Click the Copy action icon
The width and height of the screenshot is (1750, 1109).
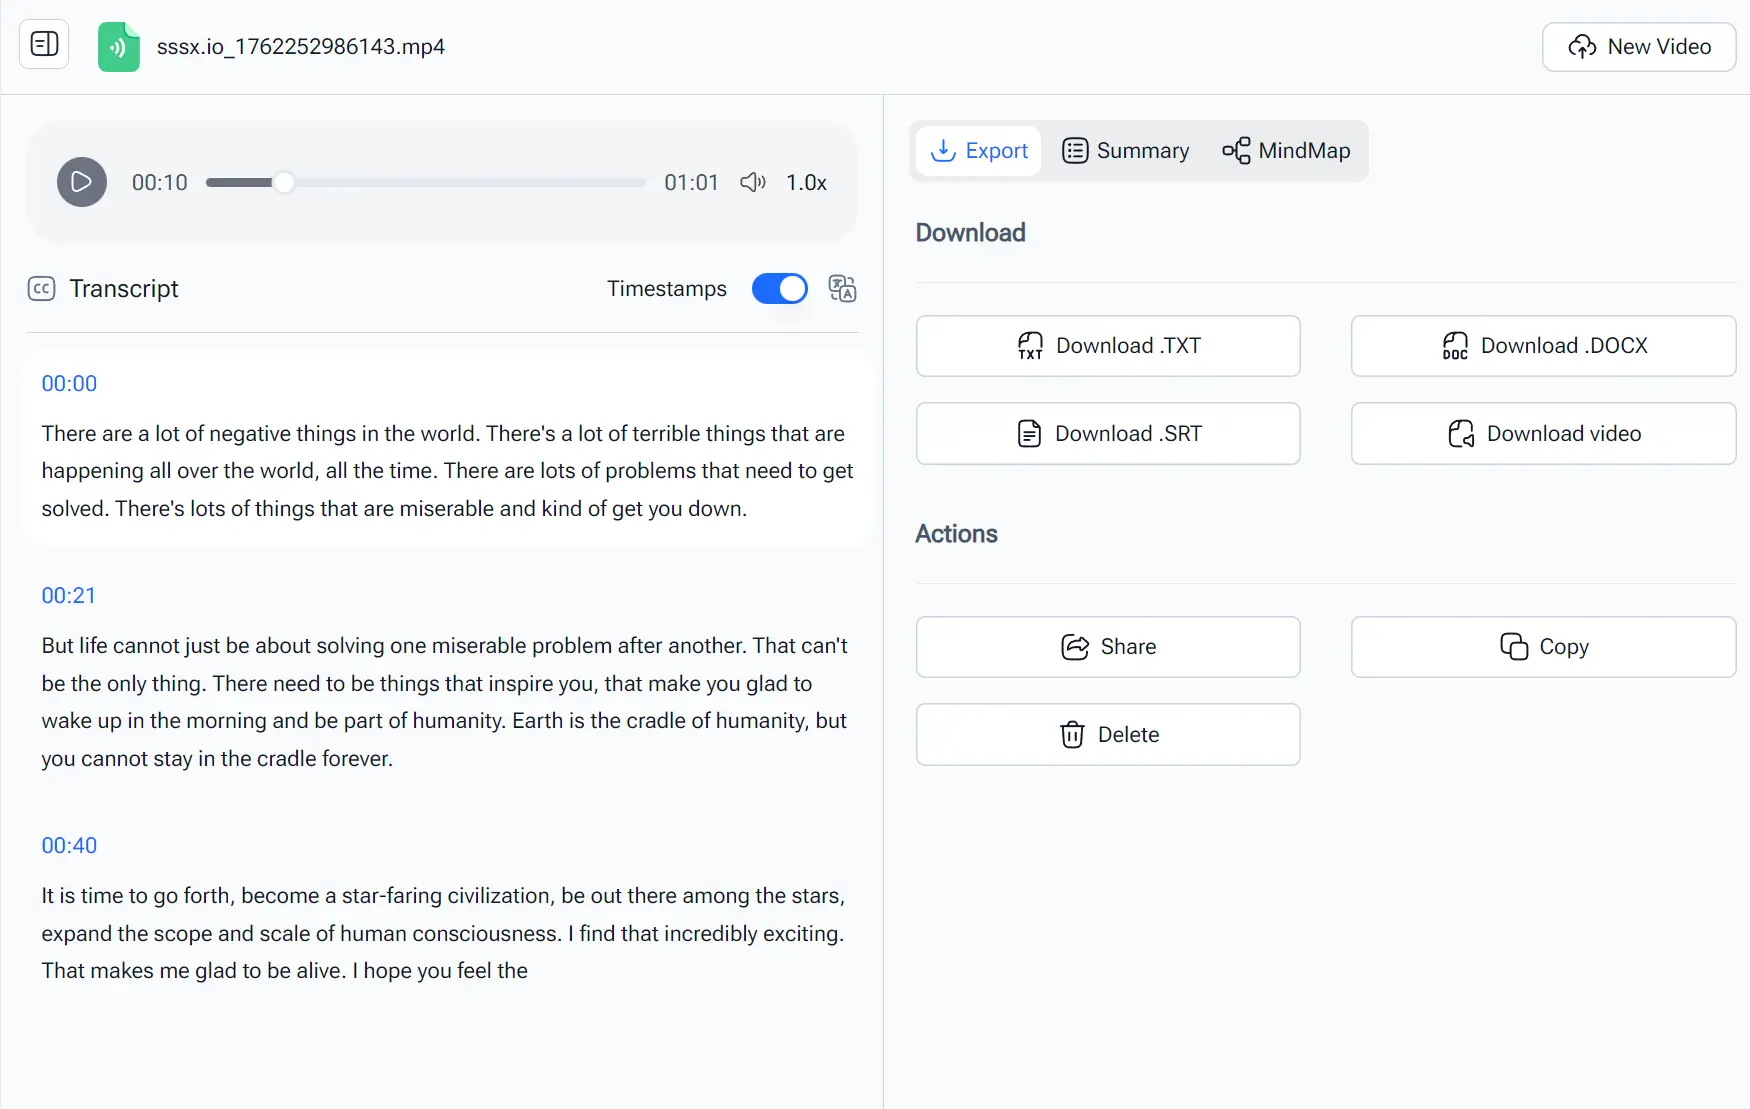point(1515,647)
